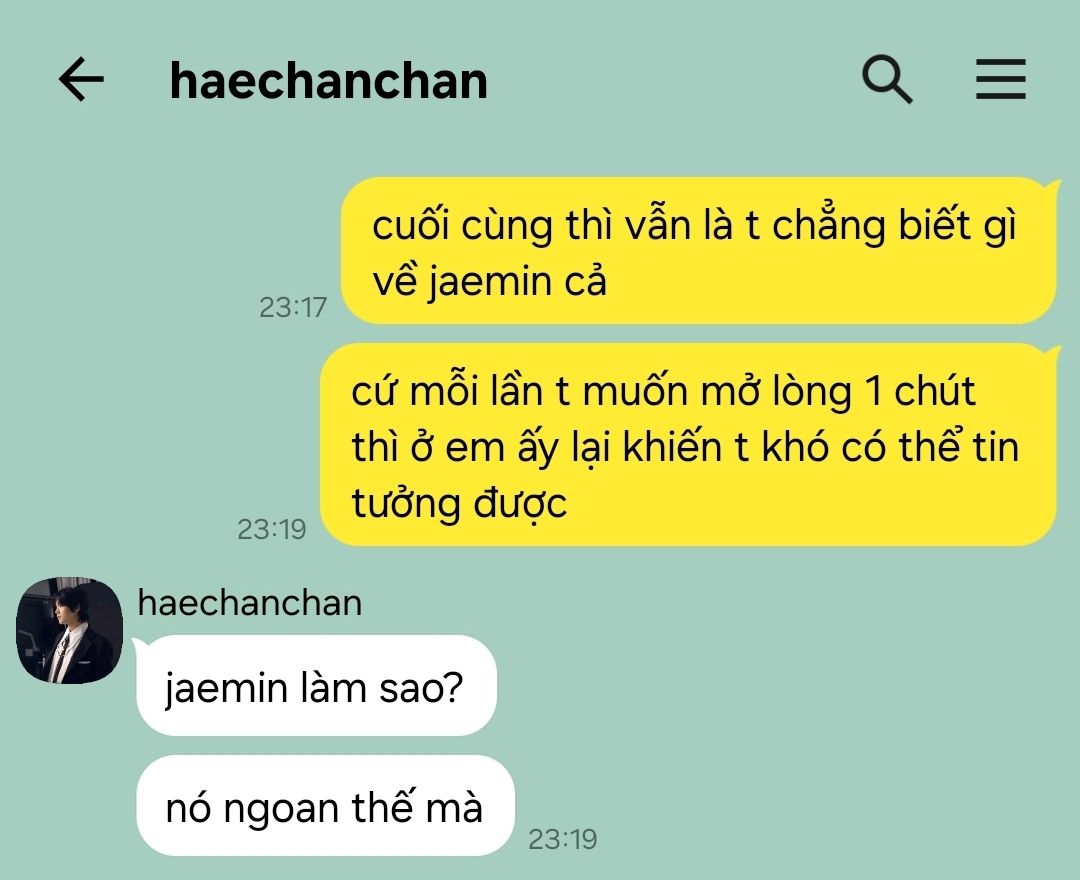
Task: Select the yellow message starting "cứ mỗi lần"
Action: (688, 445)
